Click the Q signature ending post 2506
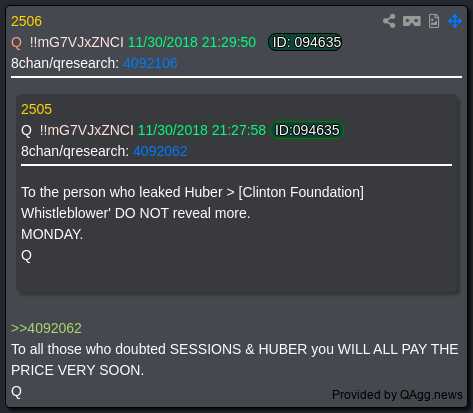 click(16, 392)
